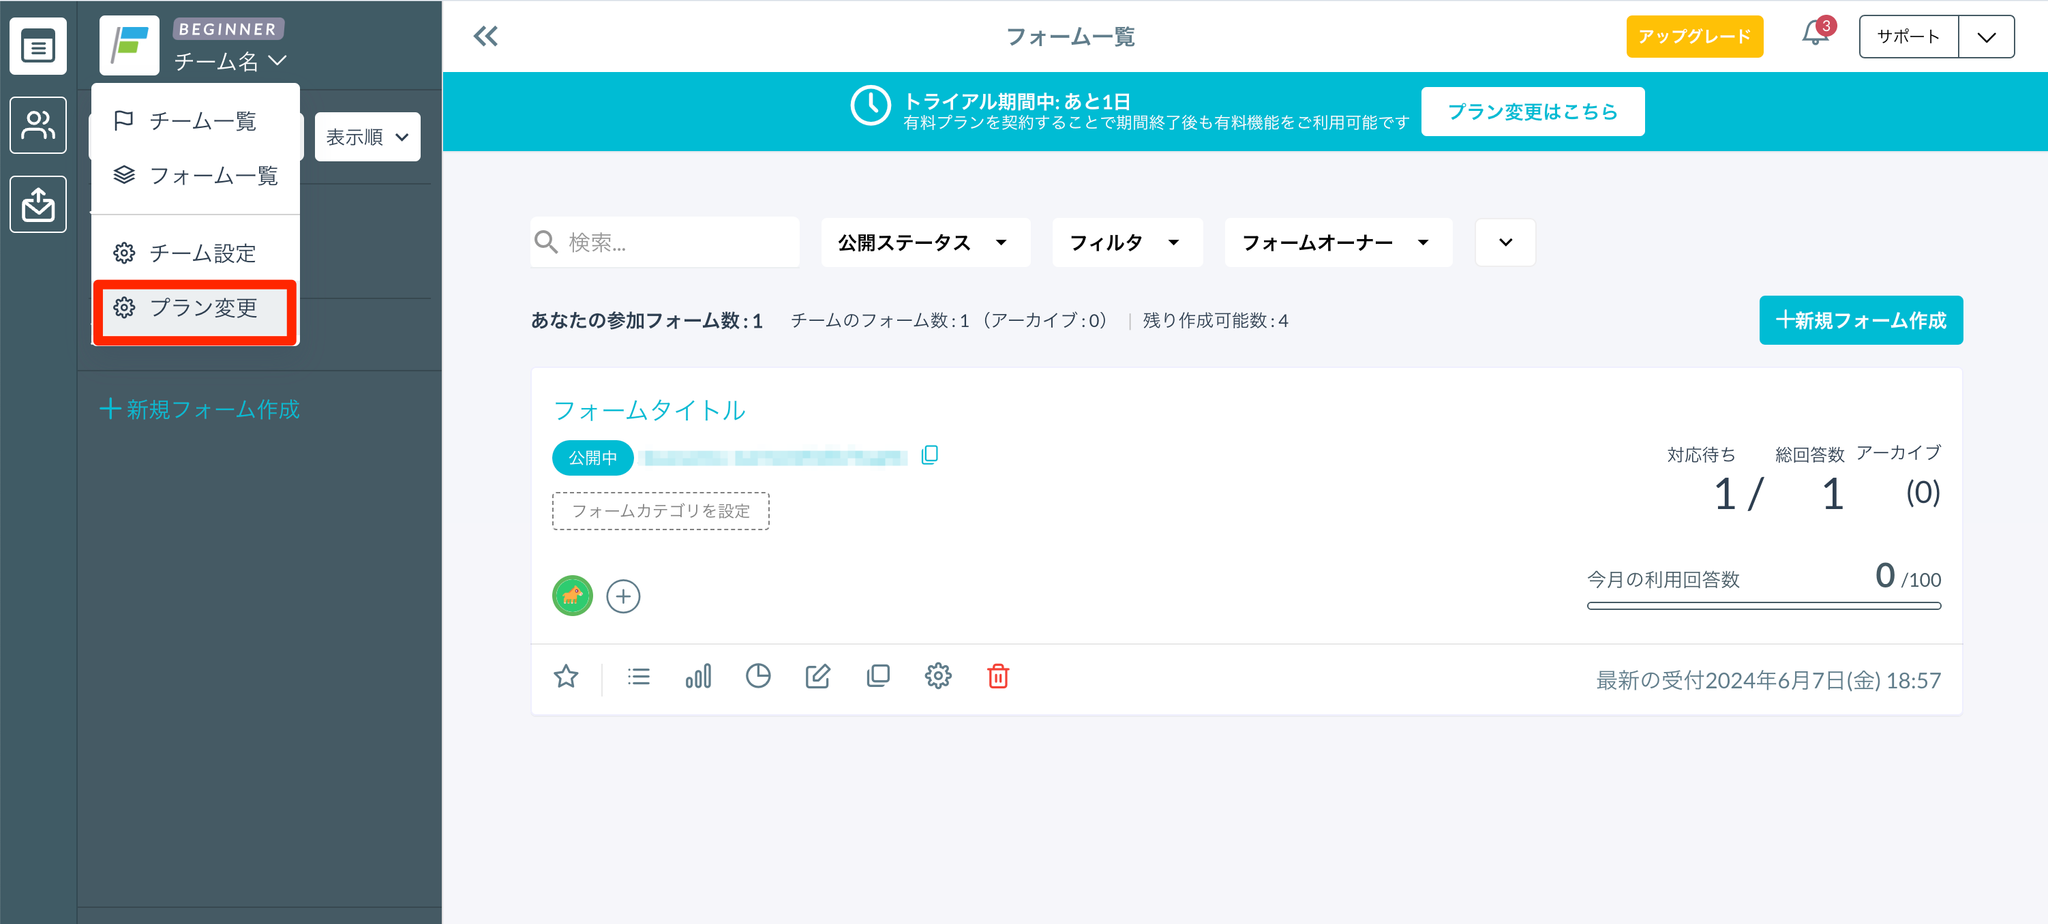Open the フォームオーナー dropdown
The height and width of the screenshot is (924, 2048).
[1338, 243]
